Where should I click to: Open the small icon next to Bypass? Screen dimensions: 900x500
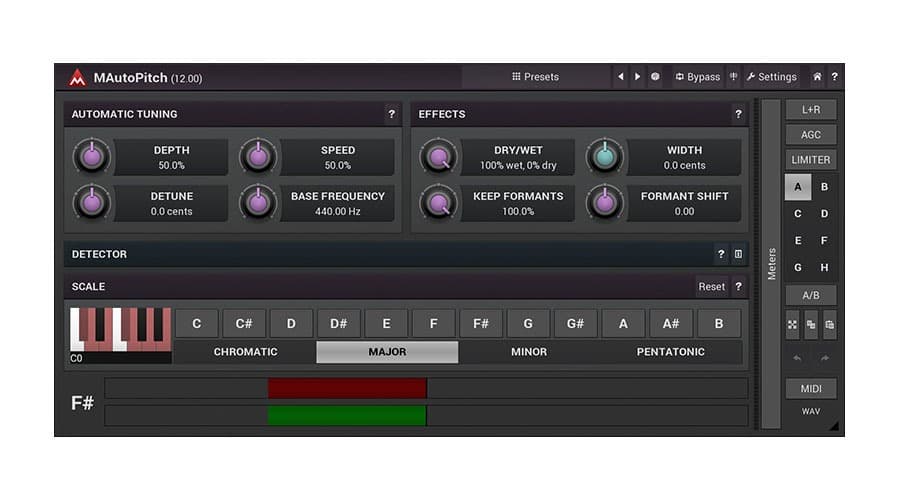pos(733,76)
